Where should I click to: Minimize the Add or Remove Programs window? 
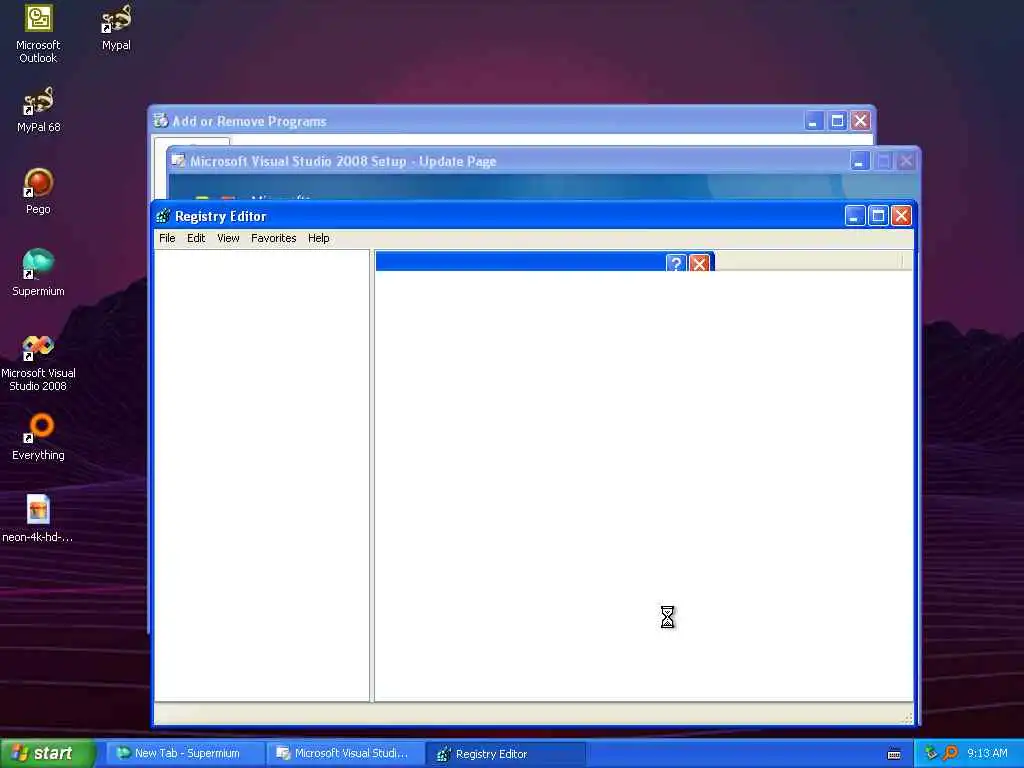pos(814,121)
